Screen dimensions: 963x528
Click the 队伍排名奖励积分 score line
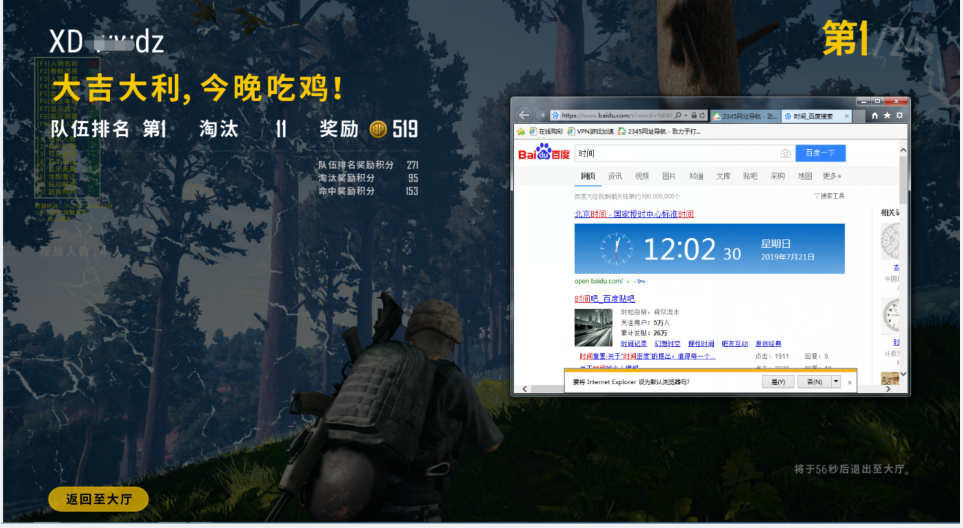pos(368,165)
